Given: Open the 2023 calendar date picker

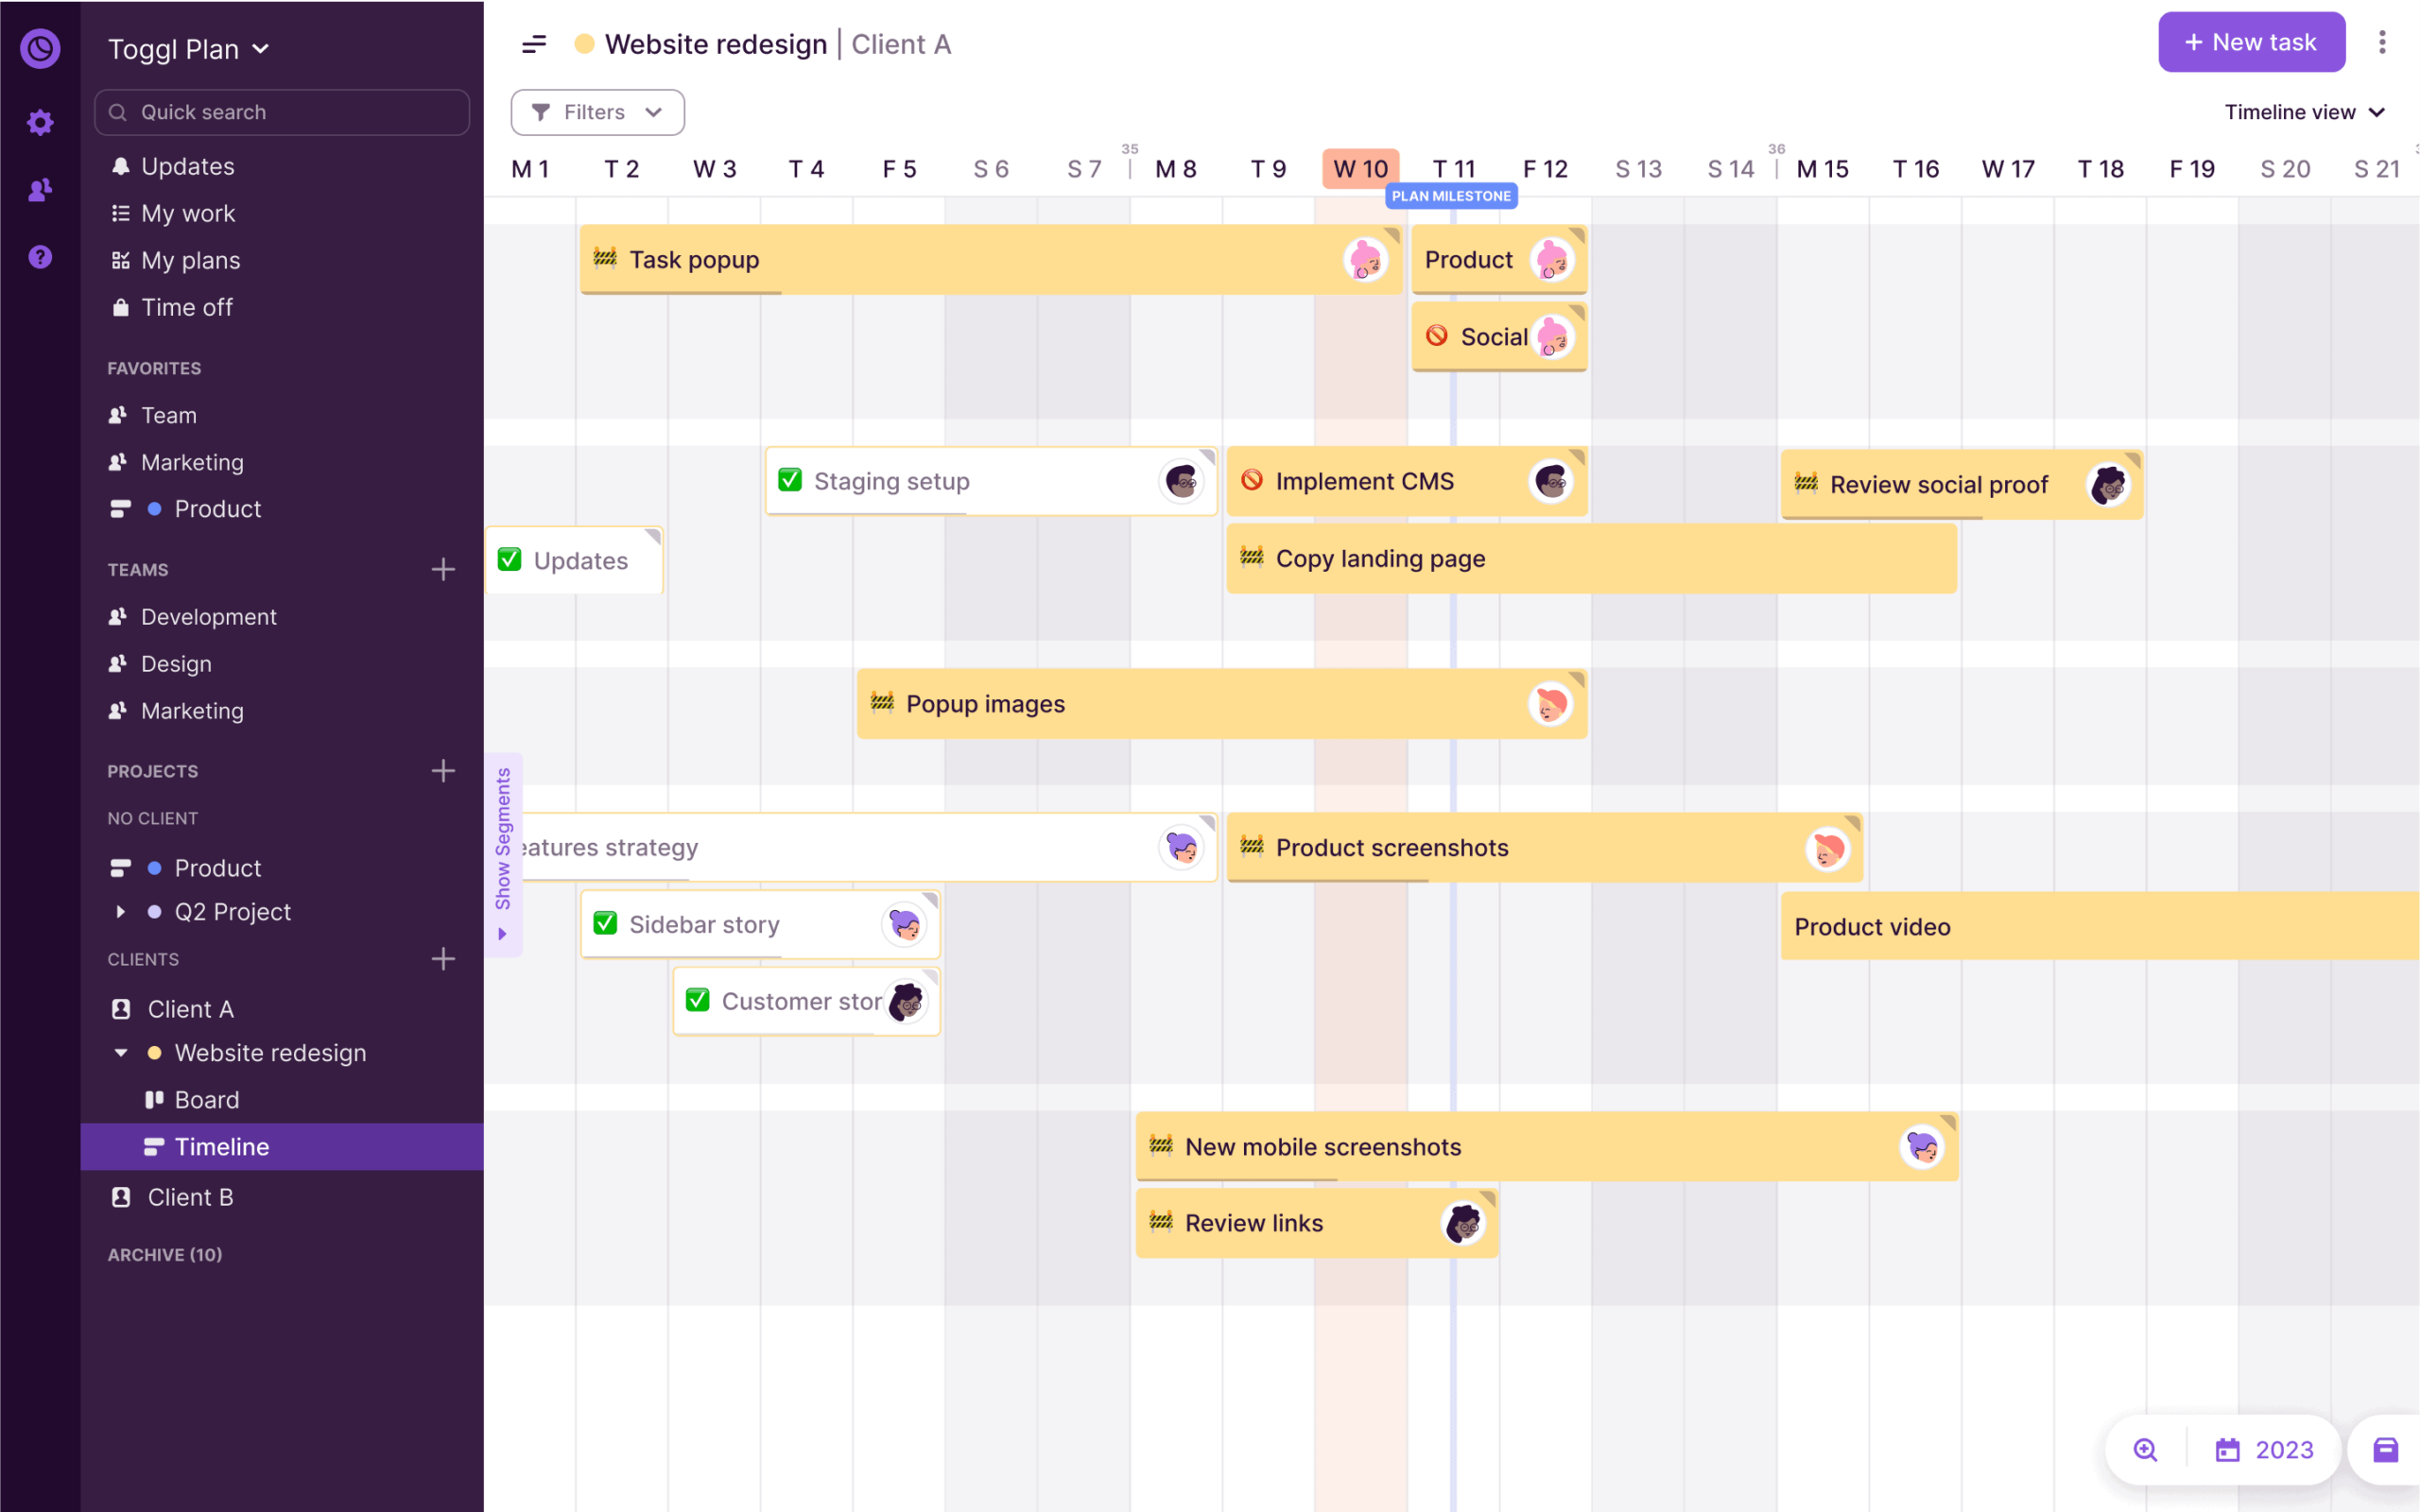Looking at the screenshot, I should (x=2264, y=1450).
